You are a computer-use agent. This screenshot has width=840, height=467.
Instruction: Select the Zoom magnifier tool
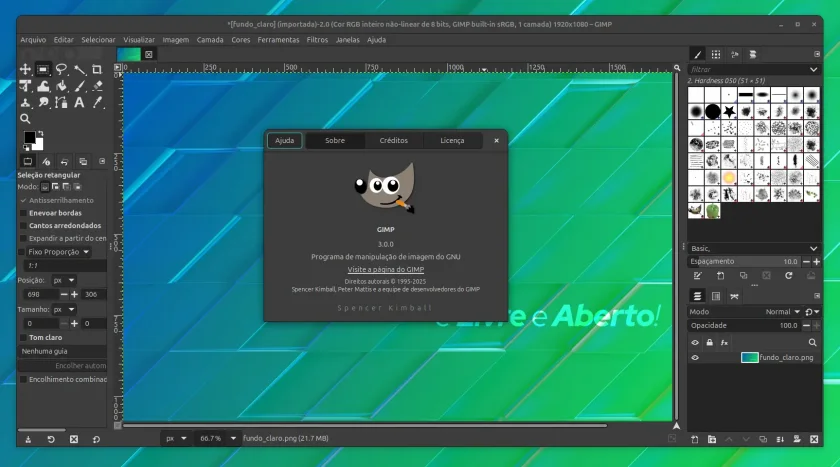tap(25, 119)
